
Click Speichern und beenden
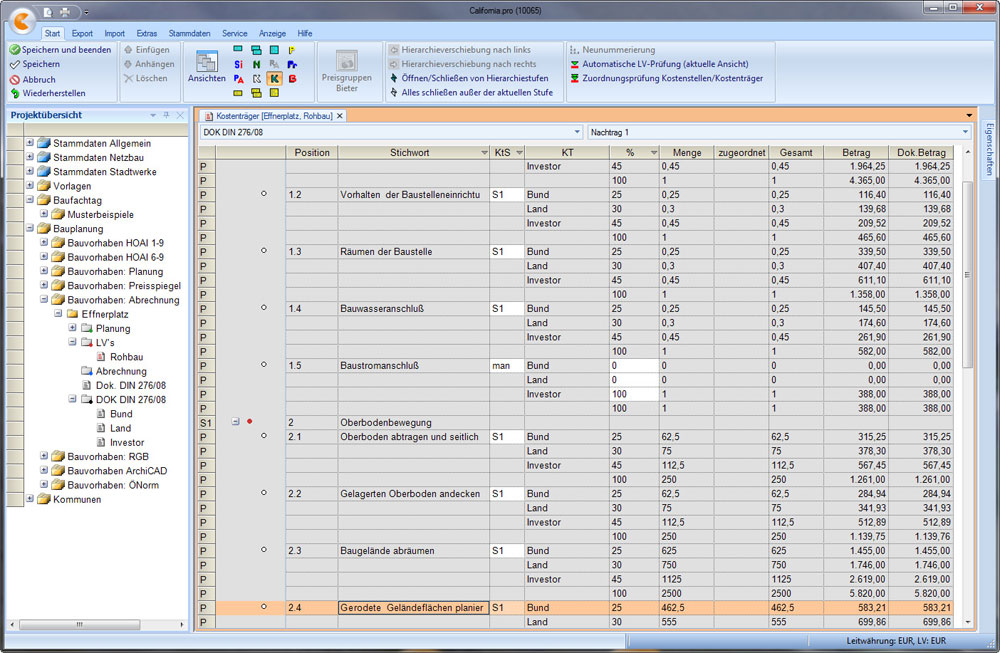[60, 49]
